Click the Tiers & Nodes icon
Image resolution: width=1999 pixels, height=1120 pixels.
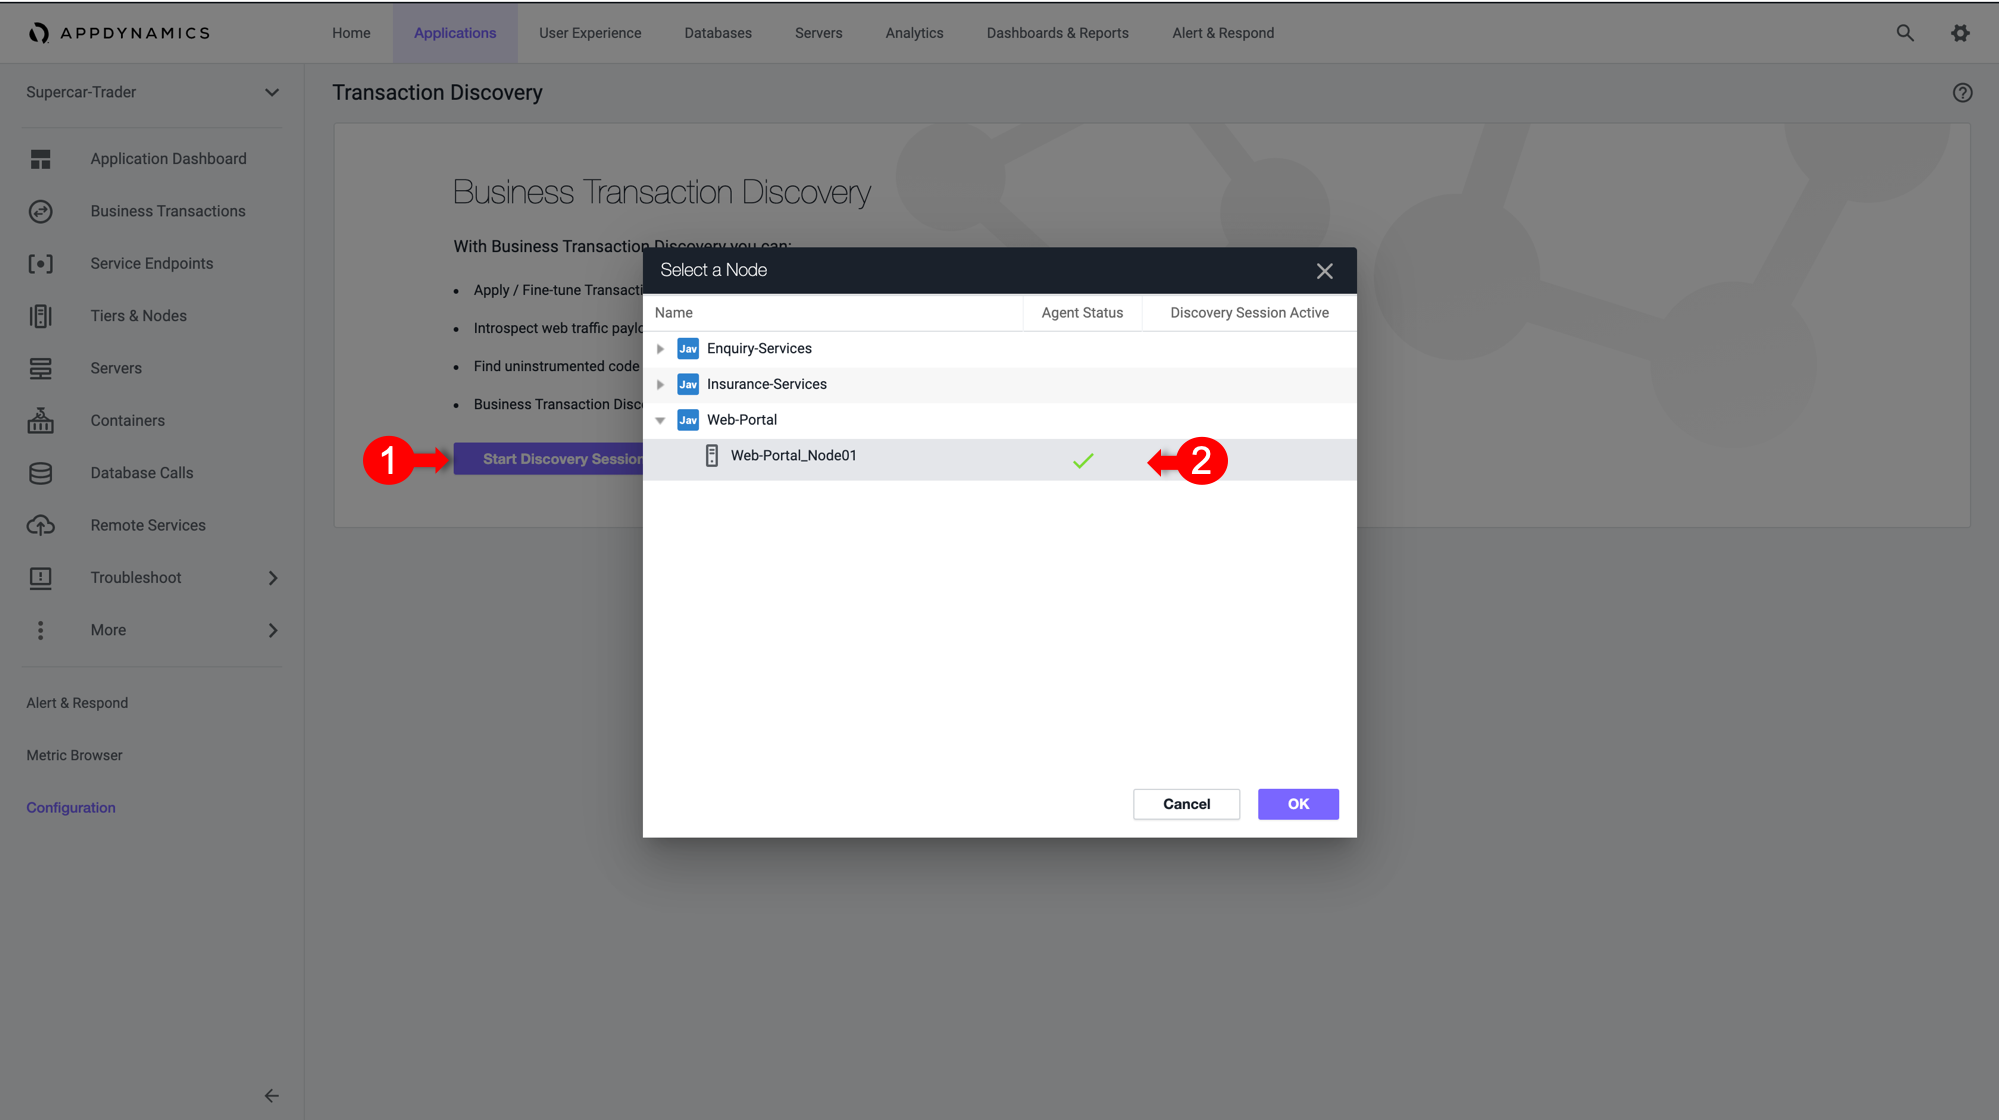[x=40, y=316]
